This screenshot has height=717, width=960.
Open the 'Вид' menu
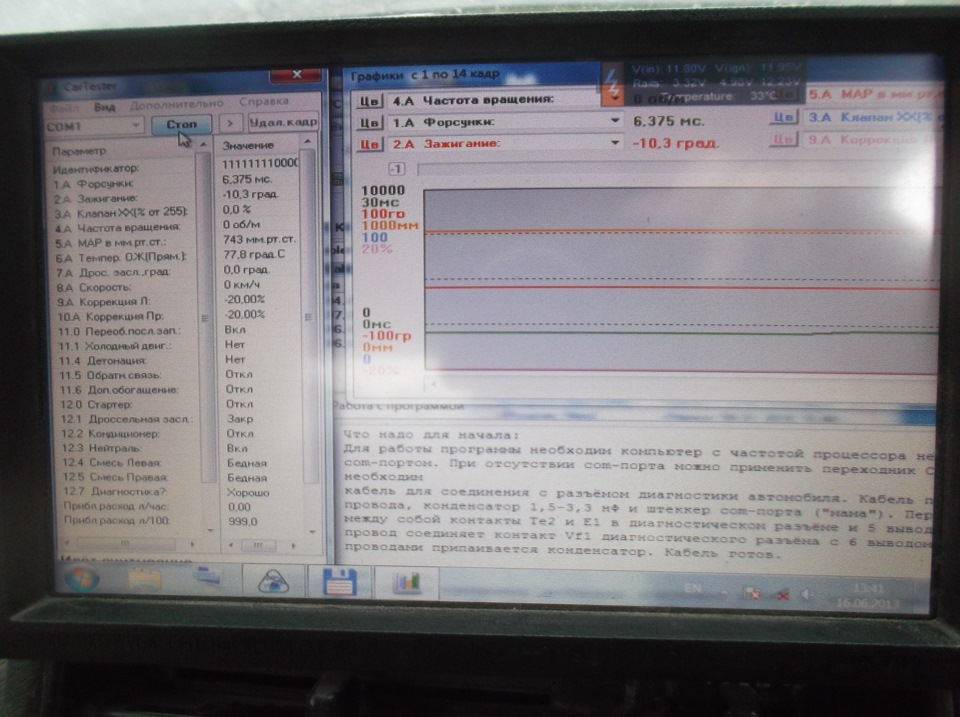pyautogui.click(x=104, y=104)
